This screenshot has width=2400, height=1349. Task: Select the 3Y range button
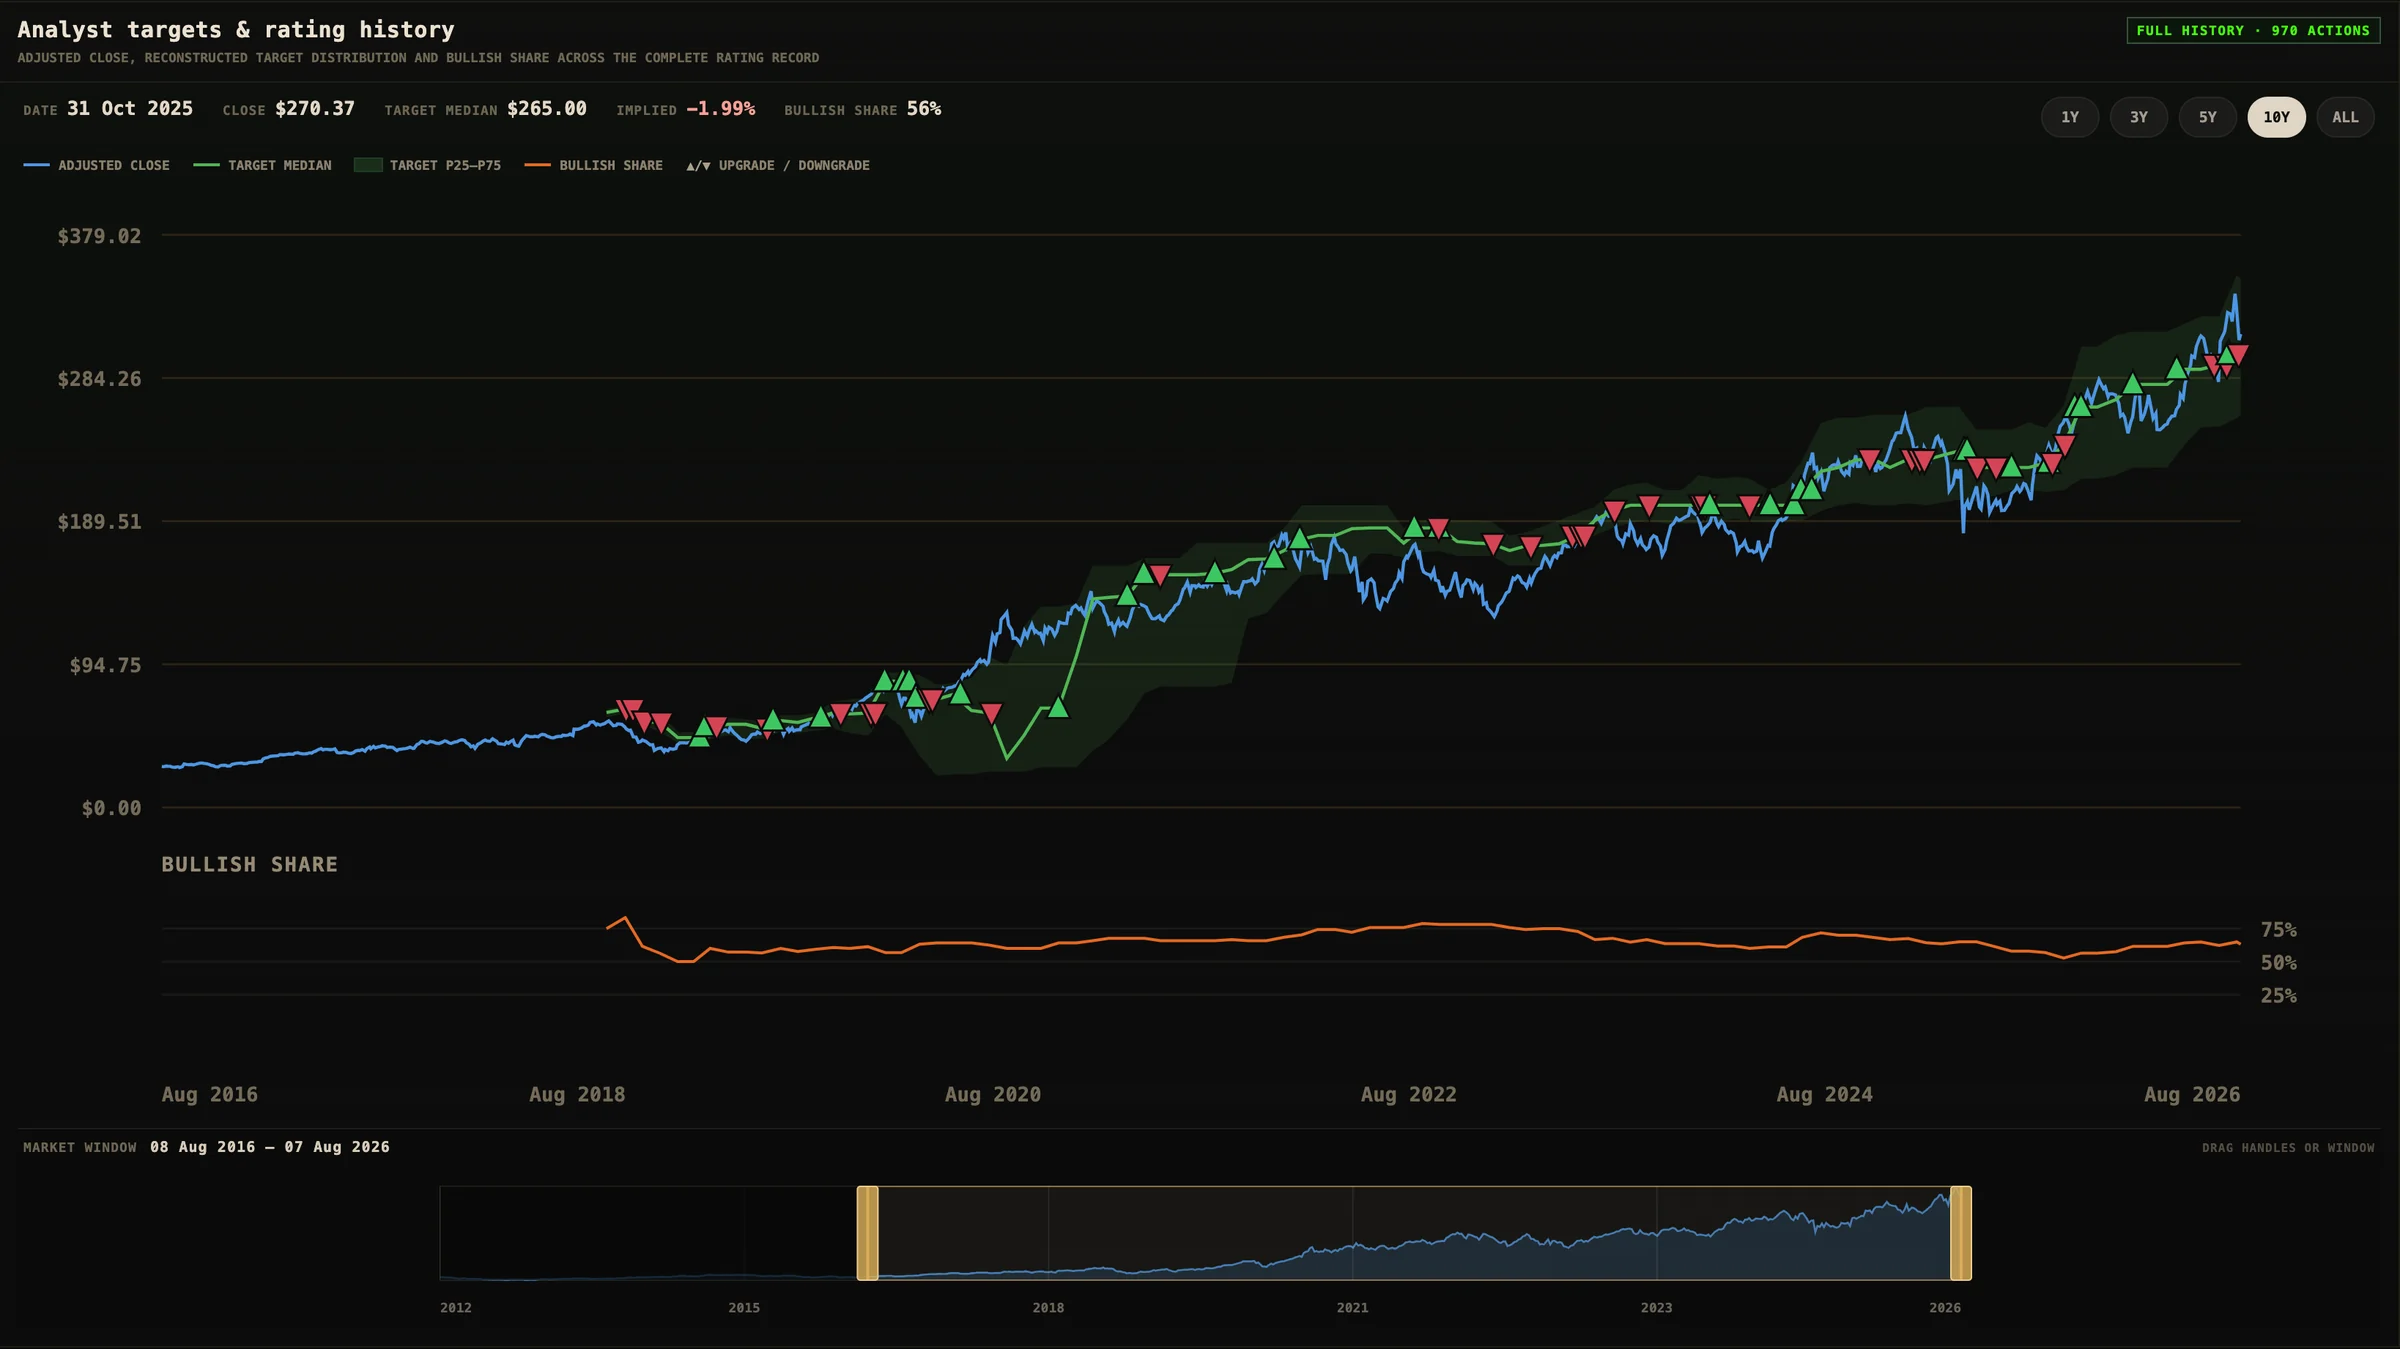[2138, 117]
